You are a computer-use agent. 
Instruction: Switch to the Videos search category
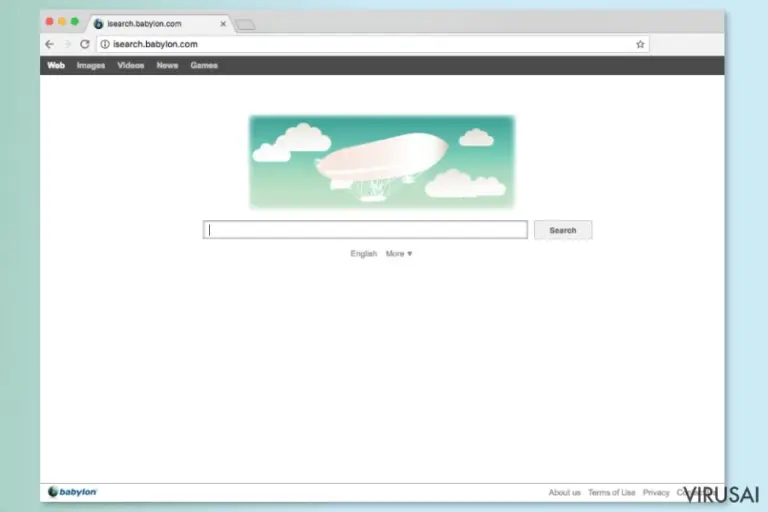coord(131,65)
